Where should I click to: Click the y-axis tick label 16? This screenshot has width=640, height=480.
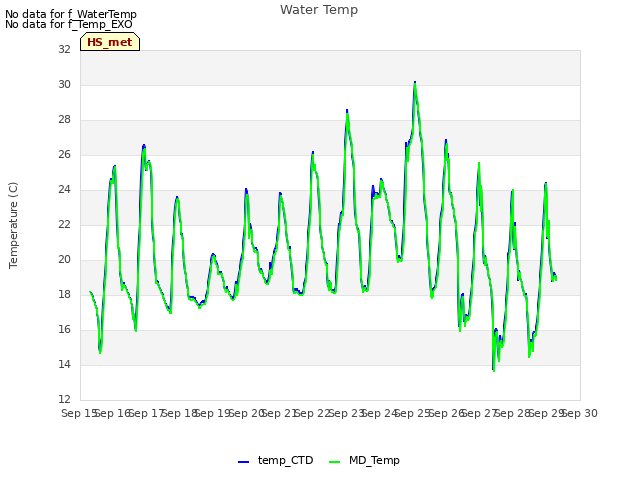(x=64, y=329)
